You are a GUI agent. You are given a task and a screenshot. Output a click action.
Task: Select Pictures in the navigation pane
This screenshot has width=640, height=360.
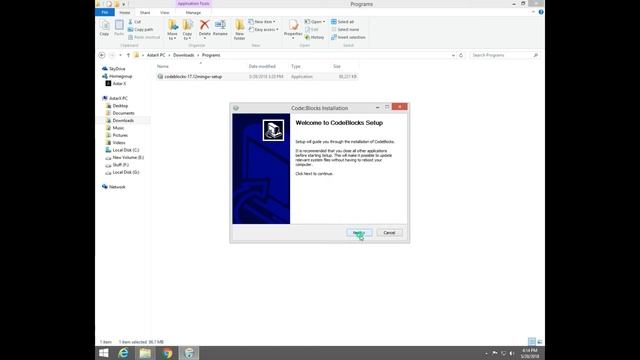(x=120, y=135)
